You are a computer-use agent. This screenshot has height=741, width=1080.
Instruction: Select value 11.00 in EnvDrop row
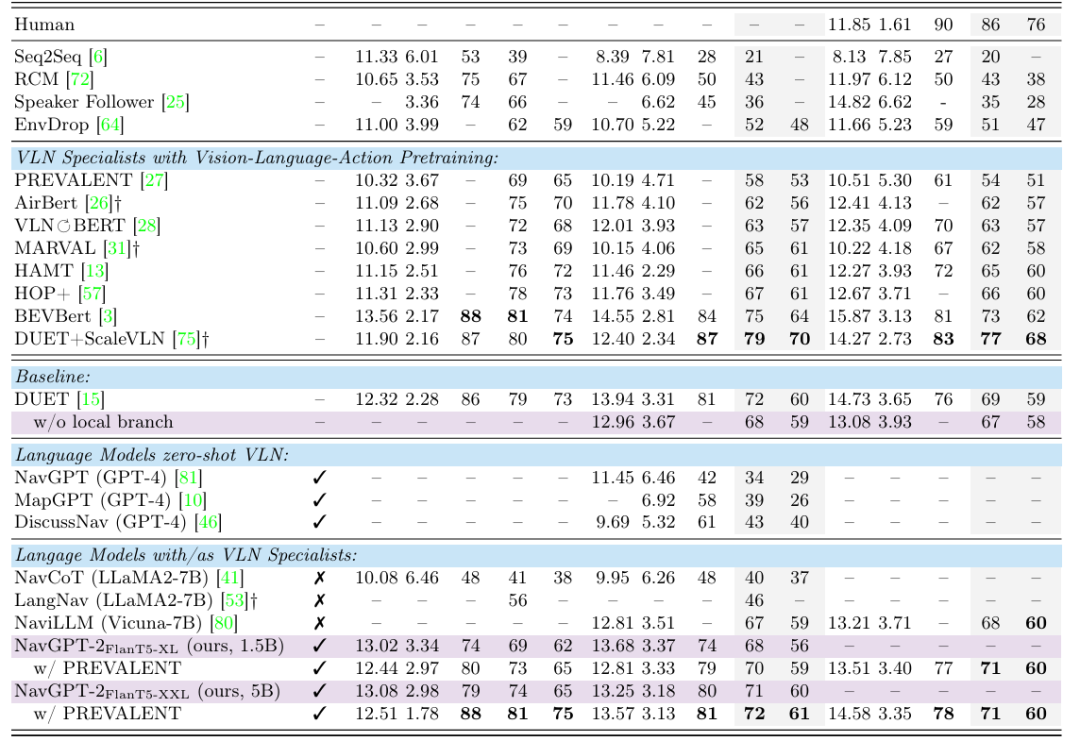coord(376,125)
